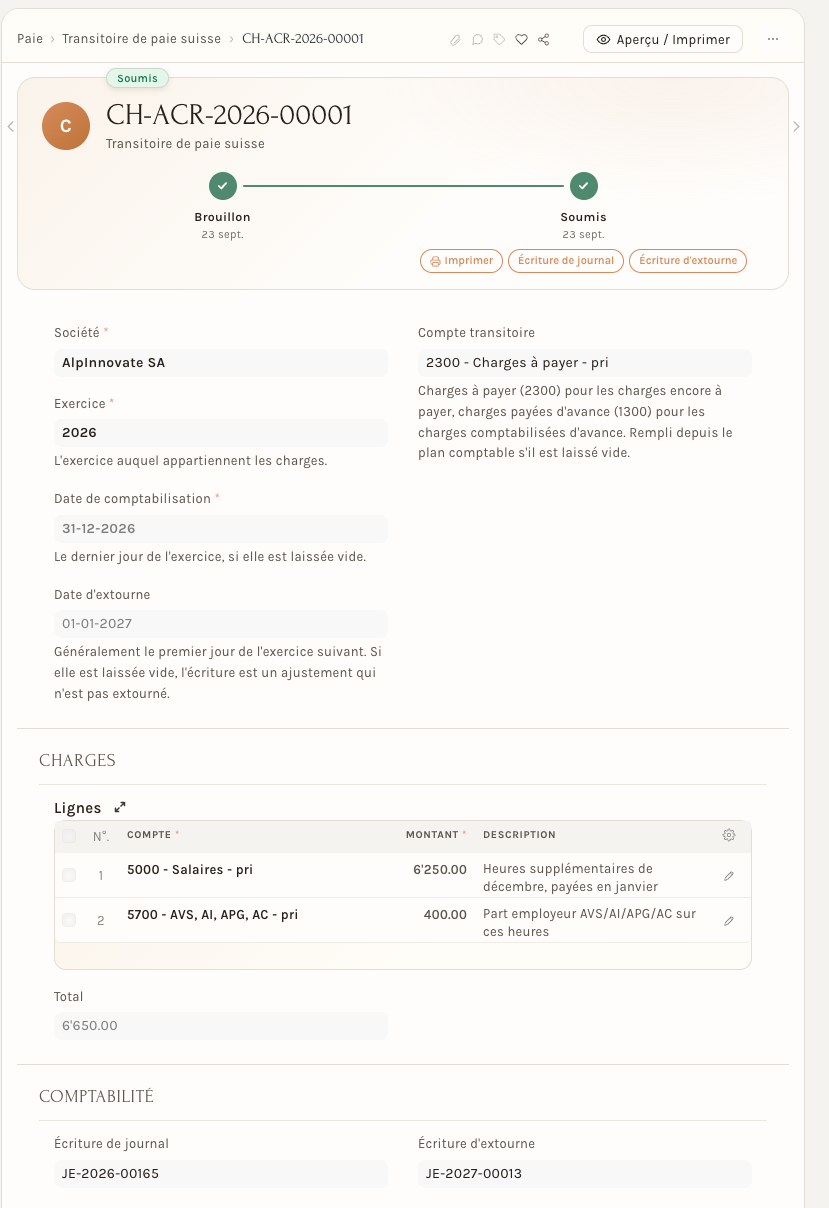The width and height of the screenshot is (829, 1208).
Task: Go to previous document with left chevron
Action: [10, 126]
